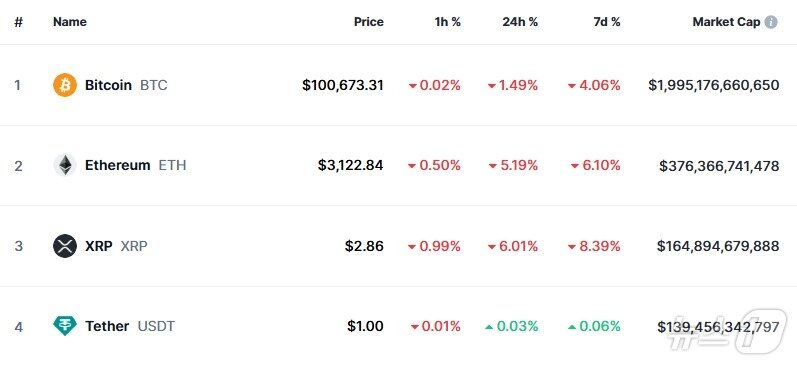Click the BTC ticker symbol

point(154,85)
